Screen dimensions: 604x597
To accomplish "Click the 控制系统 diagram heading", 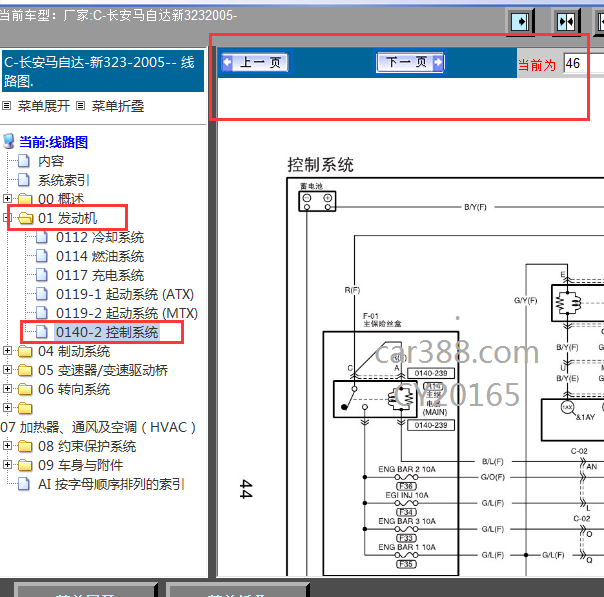I will (x=320, y=164).
